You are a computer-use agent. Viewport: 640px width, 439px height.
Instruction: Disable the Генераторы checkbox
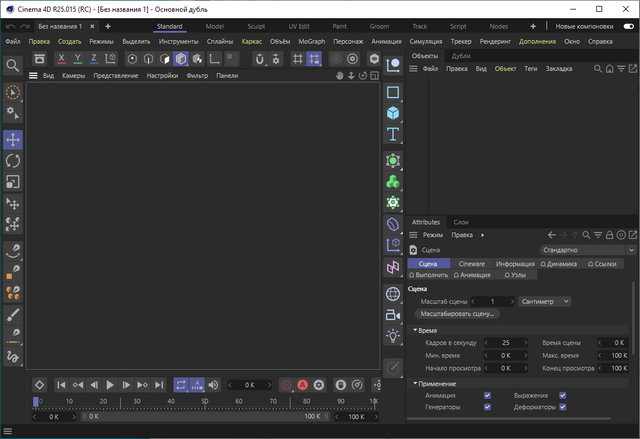point(487,407)
